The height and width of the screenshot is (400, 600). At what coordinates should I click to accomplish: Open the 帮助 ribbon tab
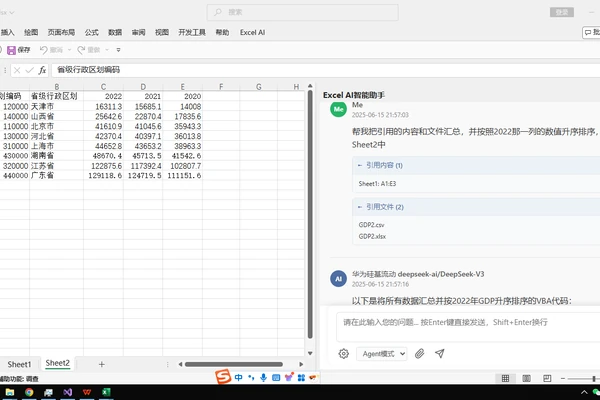pos(222,33)
